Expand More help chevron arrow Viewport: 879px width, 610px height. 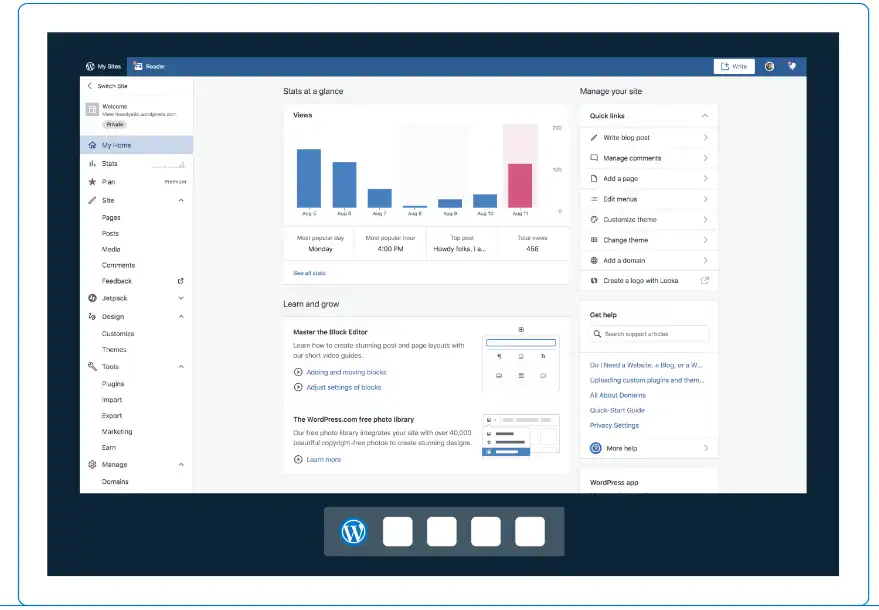(706, 448)
